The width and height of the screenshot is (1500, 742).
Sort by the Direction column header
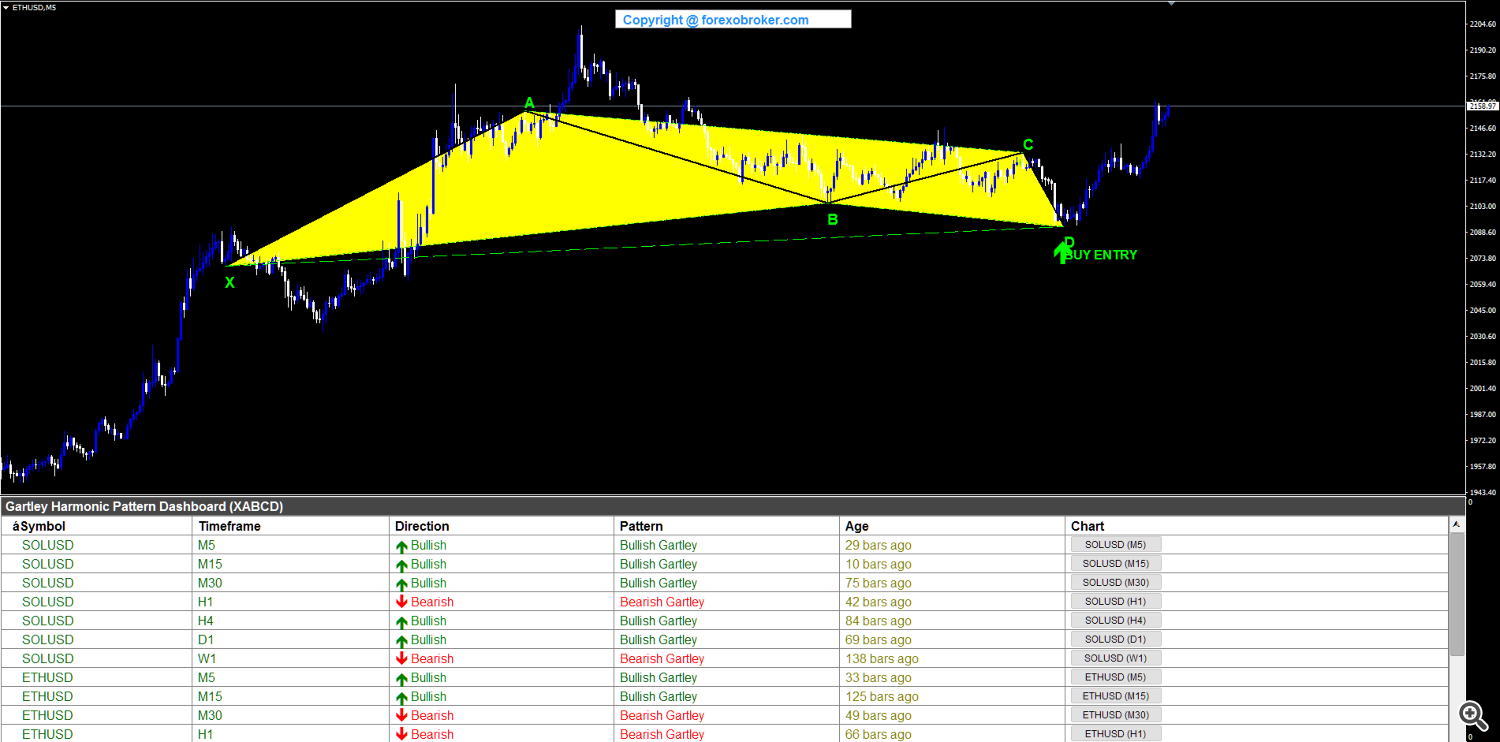[x=502, y=526]
